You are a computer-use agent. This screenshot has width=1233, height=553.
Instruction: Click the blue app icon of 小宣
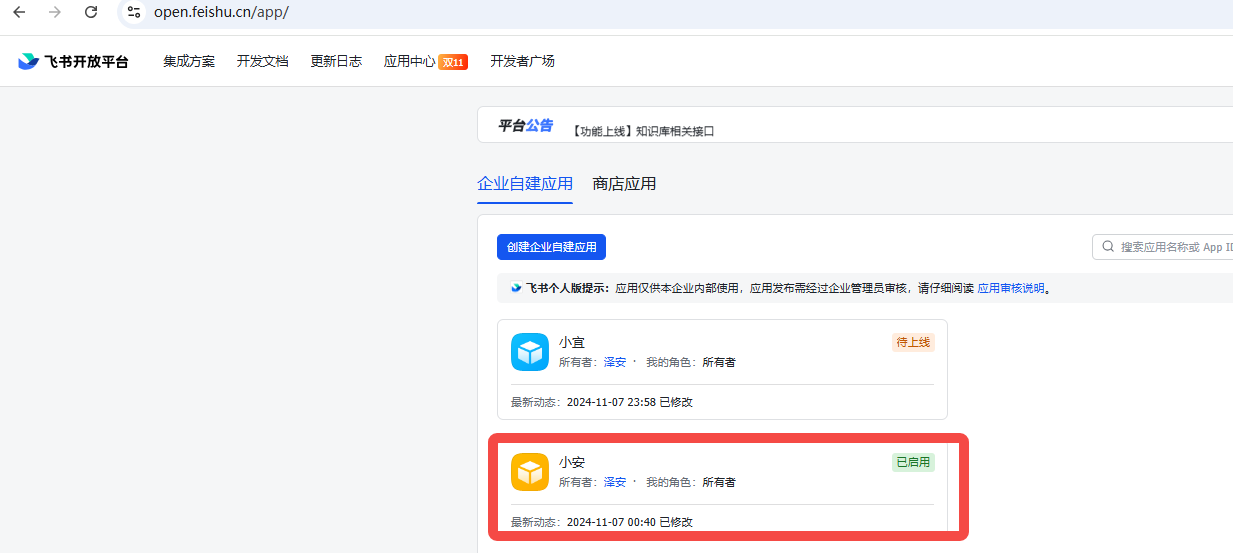(x=530, y=352)
